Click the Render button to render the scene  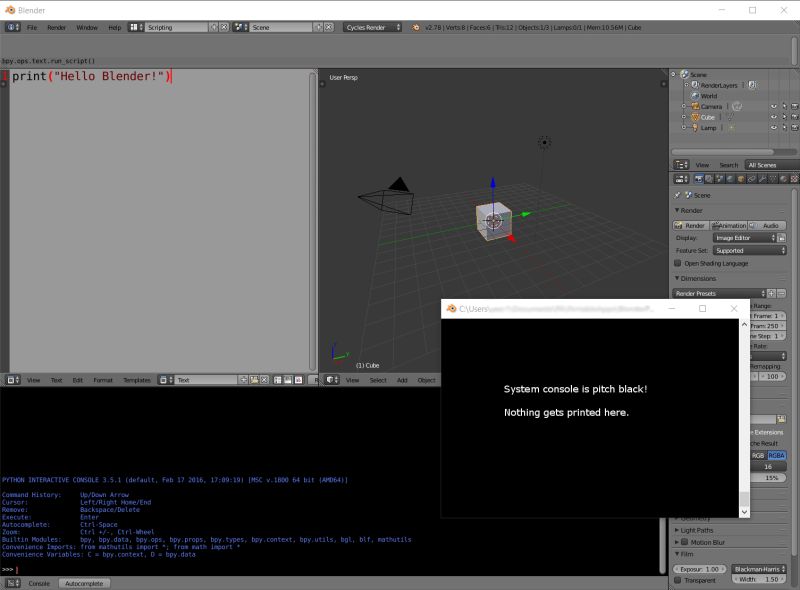pyautogui.click(x=689, y=224)
